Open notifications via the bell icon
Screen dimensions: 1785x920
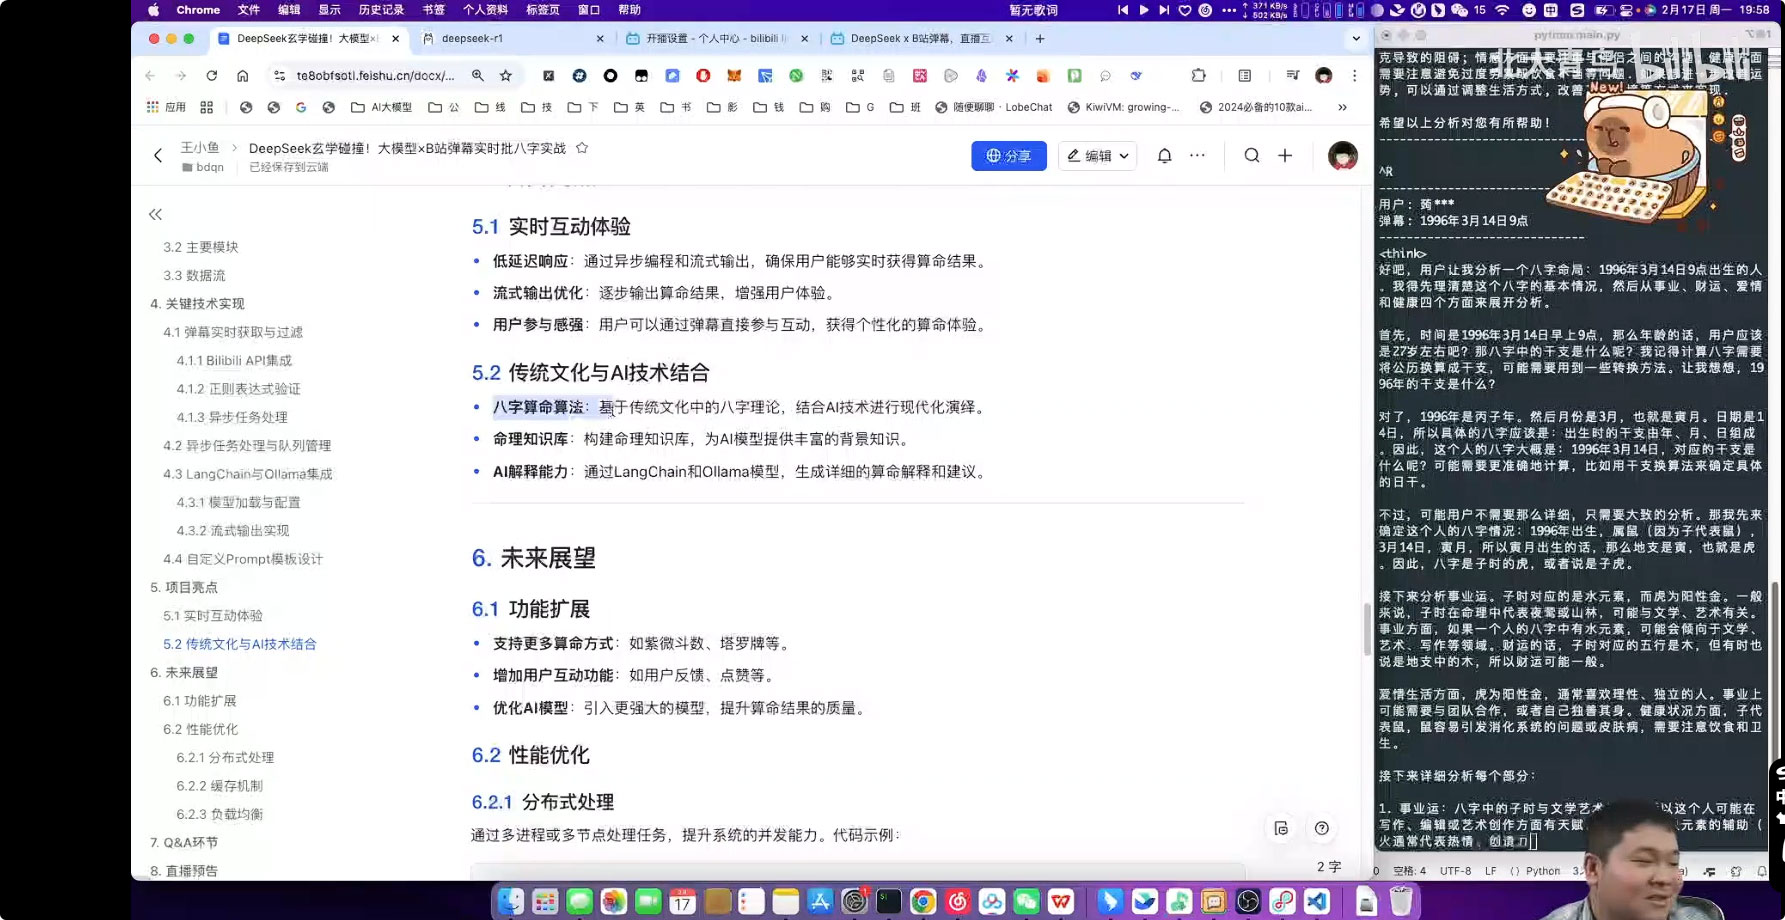(1164, 156)
